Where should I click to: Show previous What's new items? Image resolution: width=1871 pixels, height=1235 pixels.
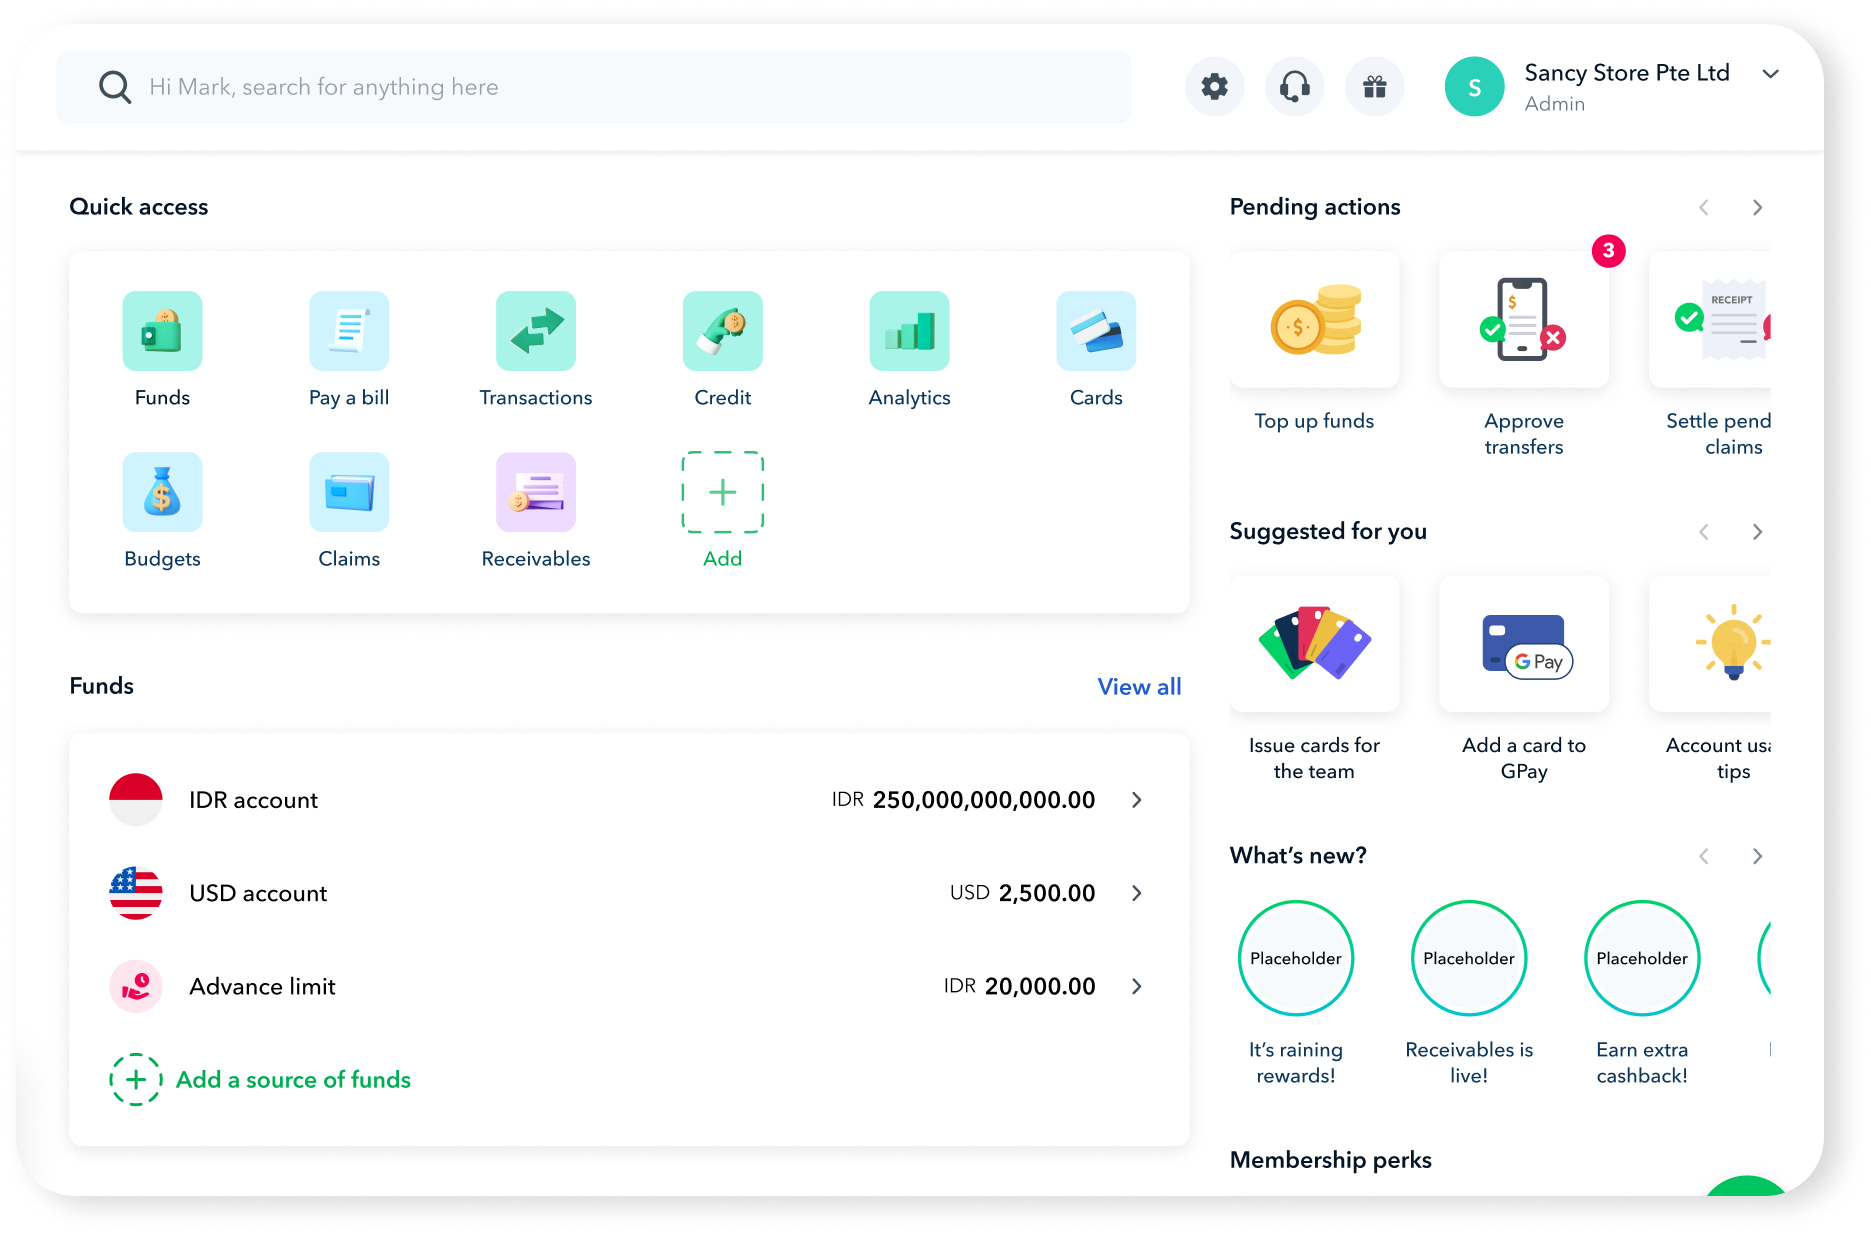(1704, 856)
